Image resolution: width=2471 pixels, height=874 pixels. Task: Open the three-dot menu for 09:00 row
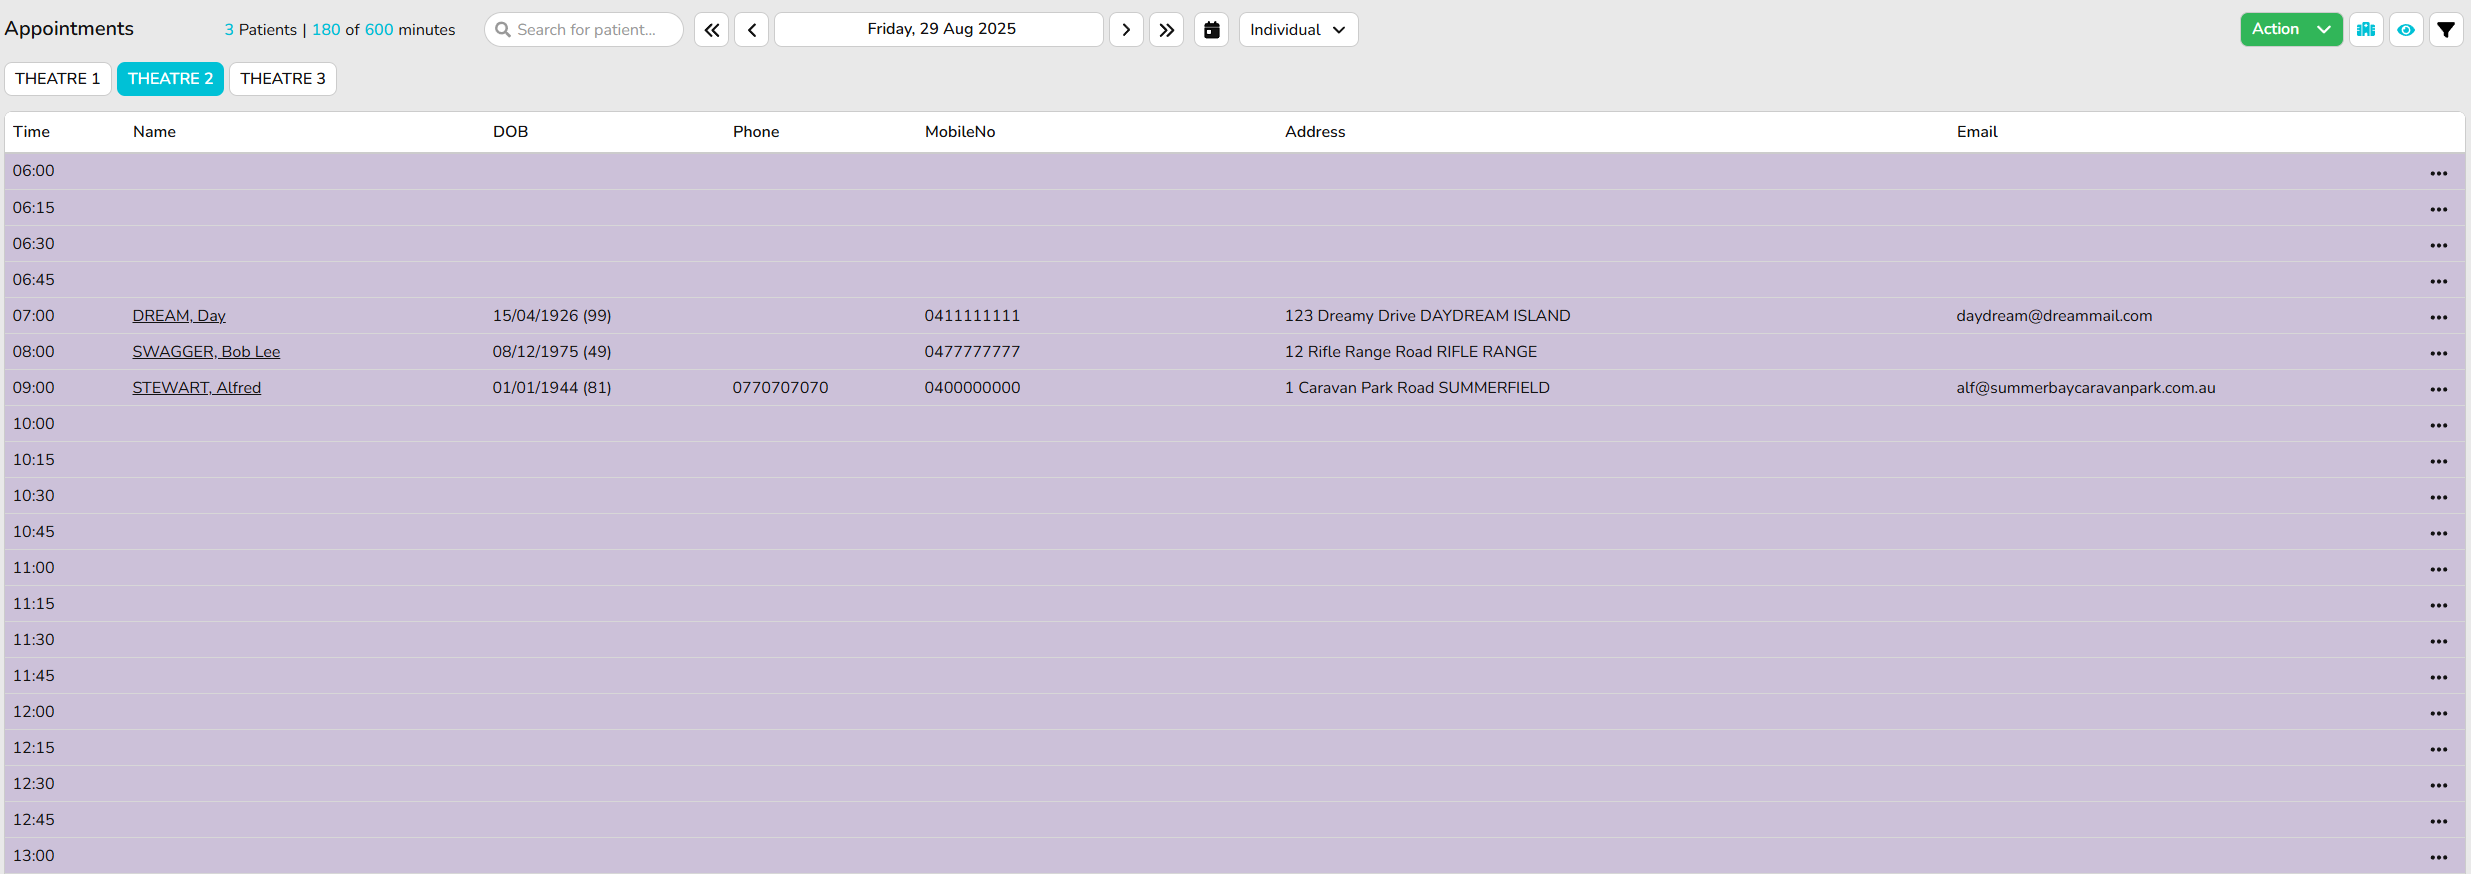2438,389
